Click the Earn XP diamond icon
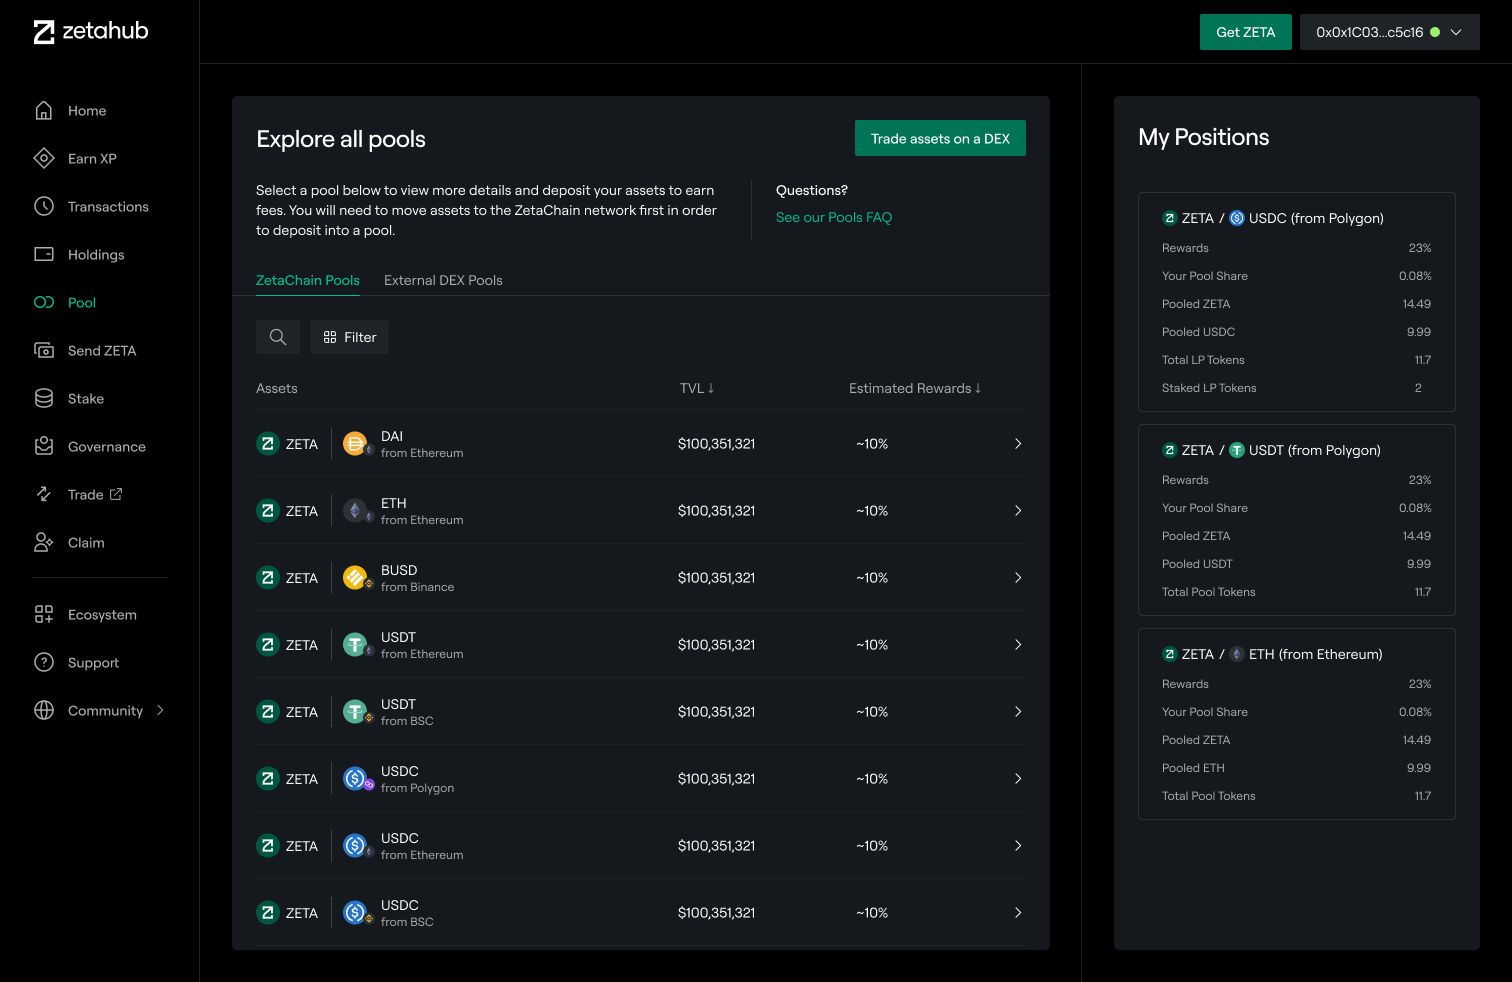1512x982 pixels. tap(44, 159)
